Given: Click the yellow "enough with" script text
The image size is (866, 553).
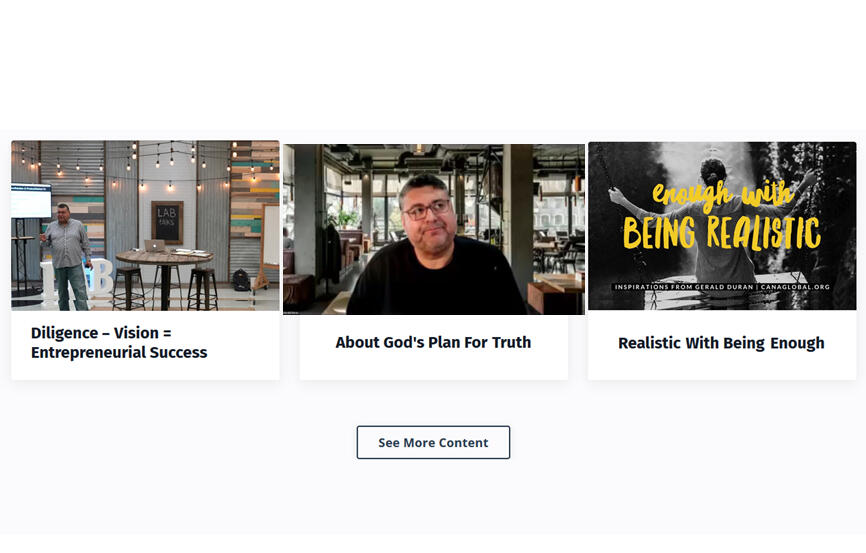Looking at the screenshot, I should pos(722,195).
